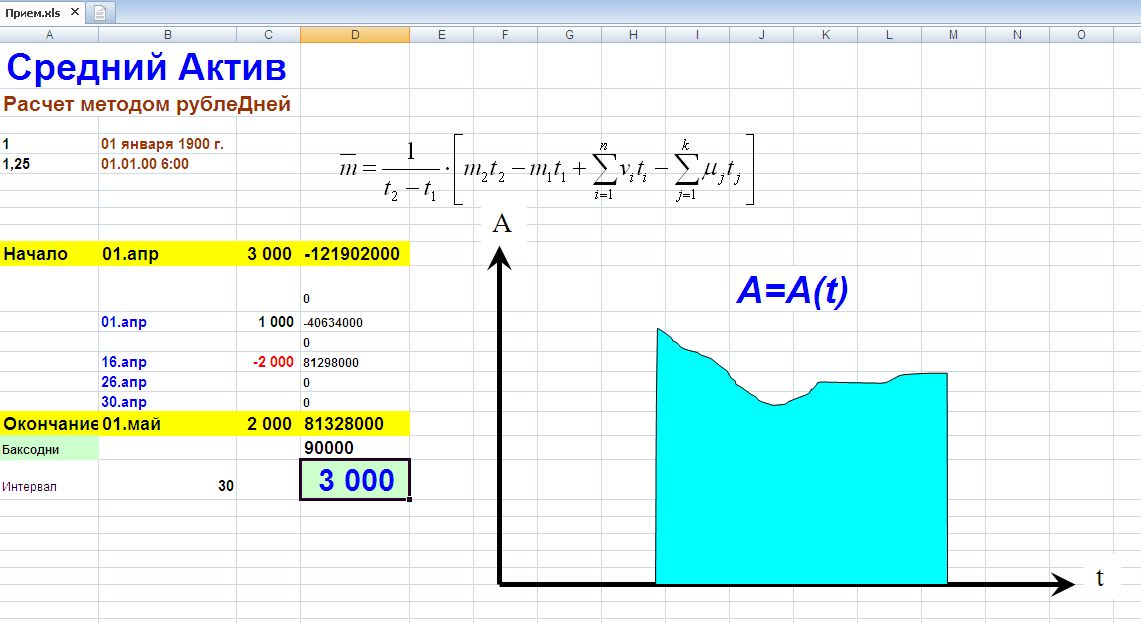Select column D header
Viewport: 1141px width, 623px height.
354,35
